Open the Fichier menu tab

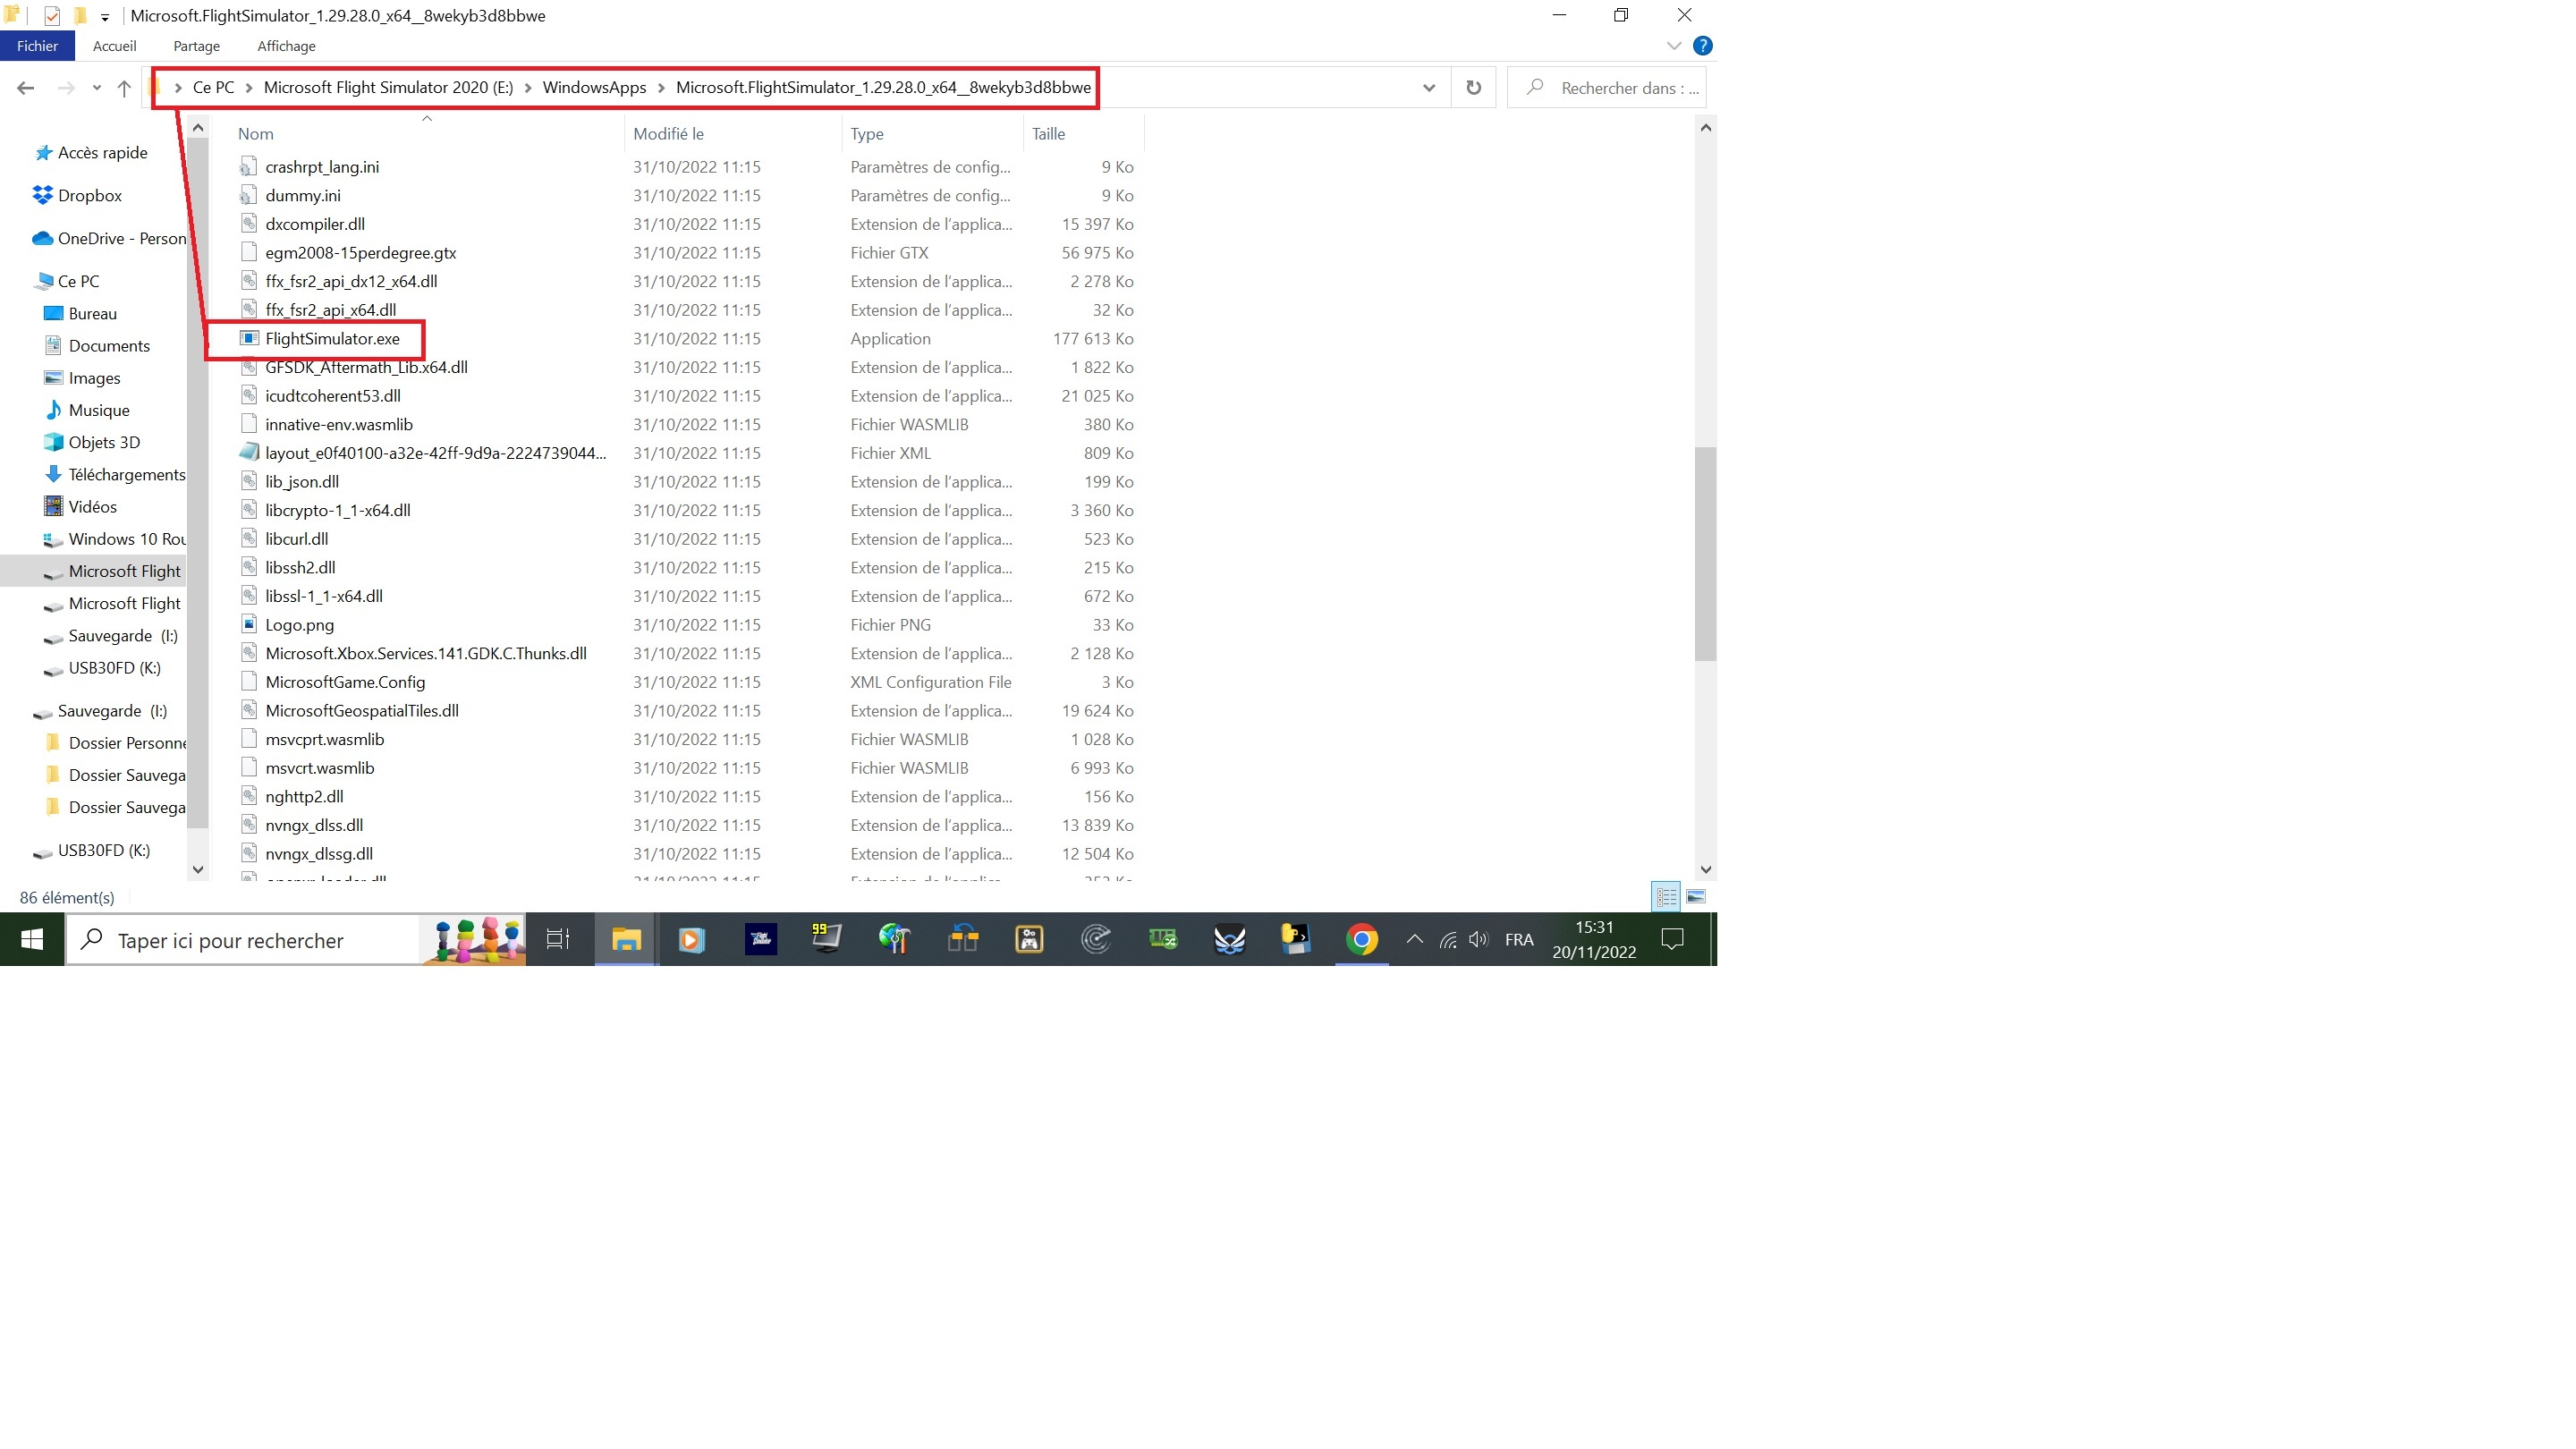tap(37, 46)
